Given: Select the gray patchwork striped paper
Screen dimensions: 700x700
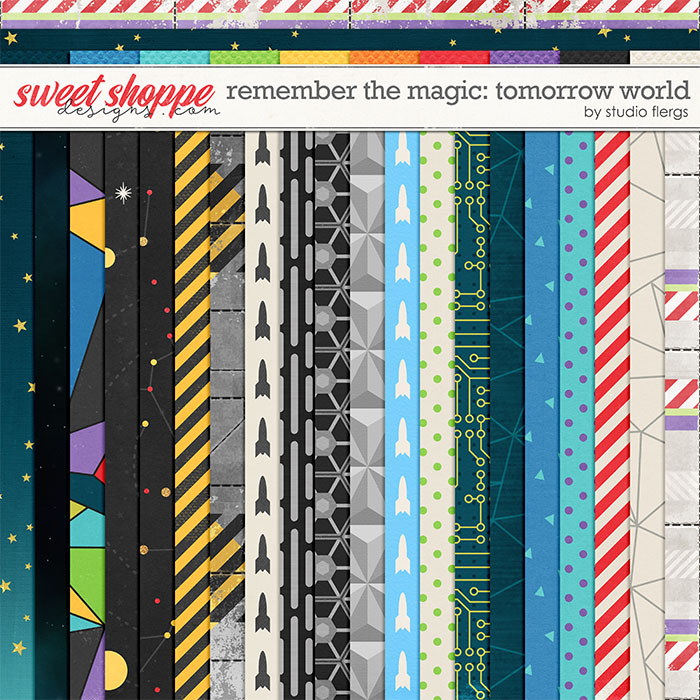Looking at the screenshot, I should (682, 416).
